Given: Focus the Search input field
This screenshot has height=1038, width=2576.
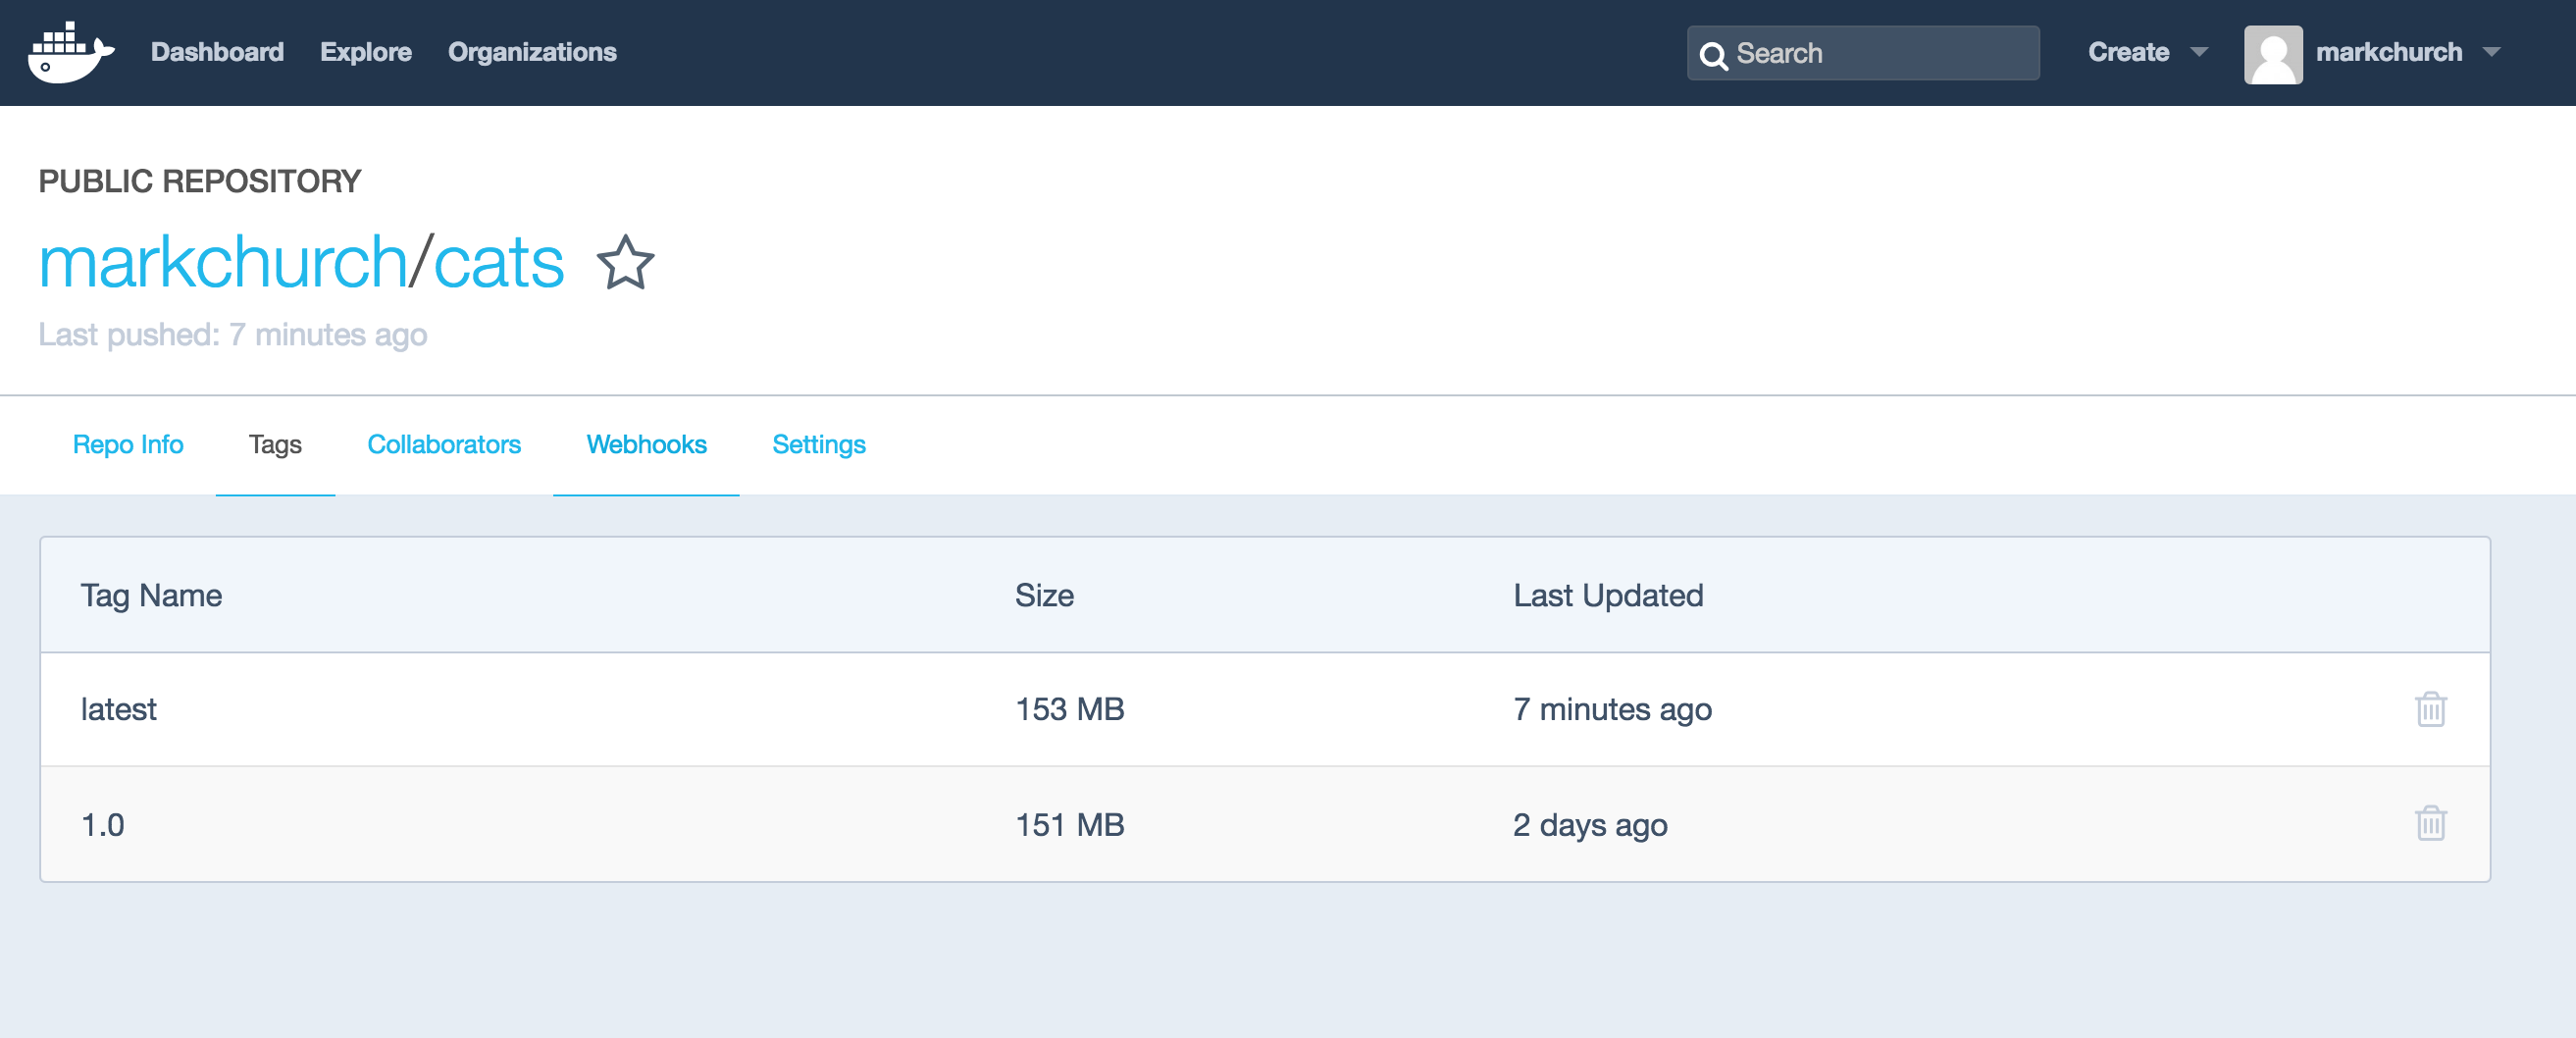Looking at the screenshot, I should 1862,53.
